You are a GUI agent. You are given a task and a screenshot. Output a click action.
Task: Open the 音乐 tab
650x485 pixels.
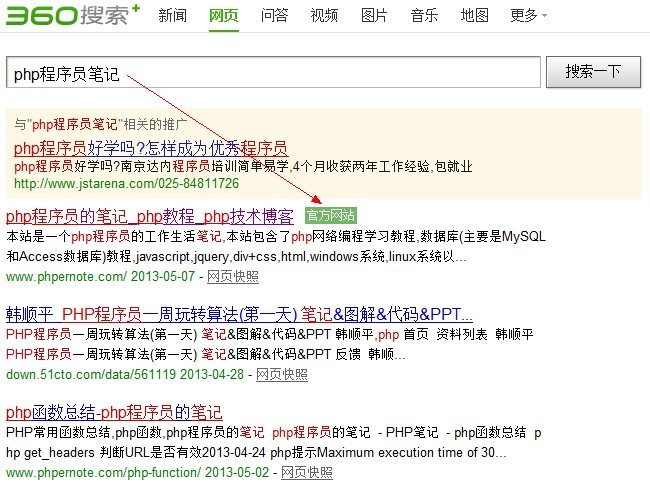(424, 15)
